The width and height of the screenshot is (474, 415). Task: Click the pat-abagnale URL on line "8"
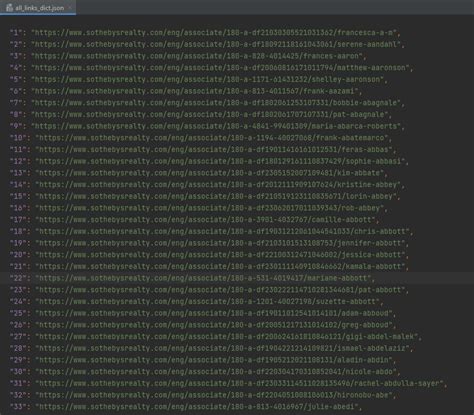(x=210, y=114)
